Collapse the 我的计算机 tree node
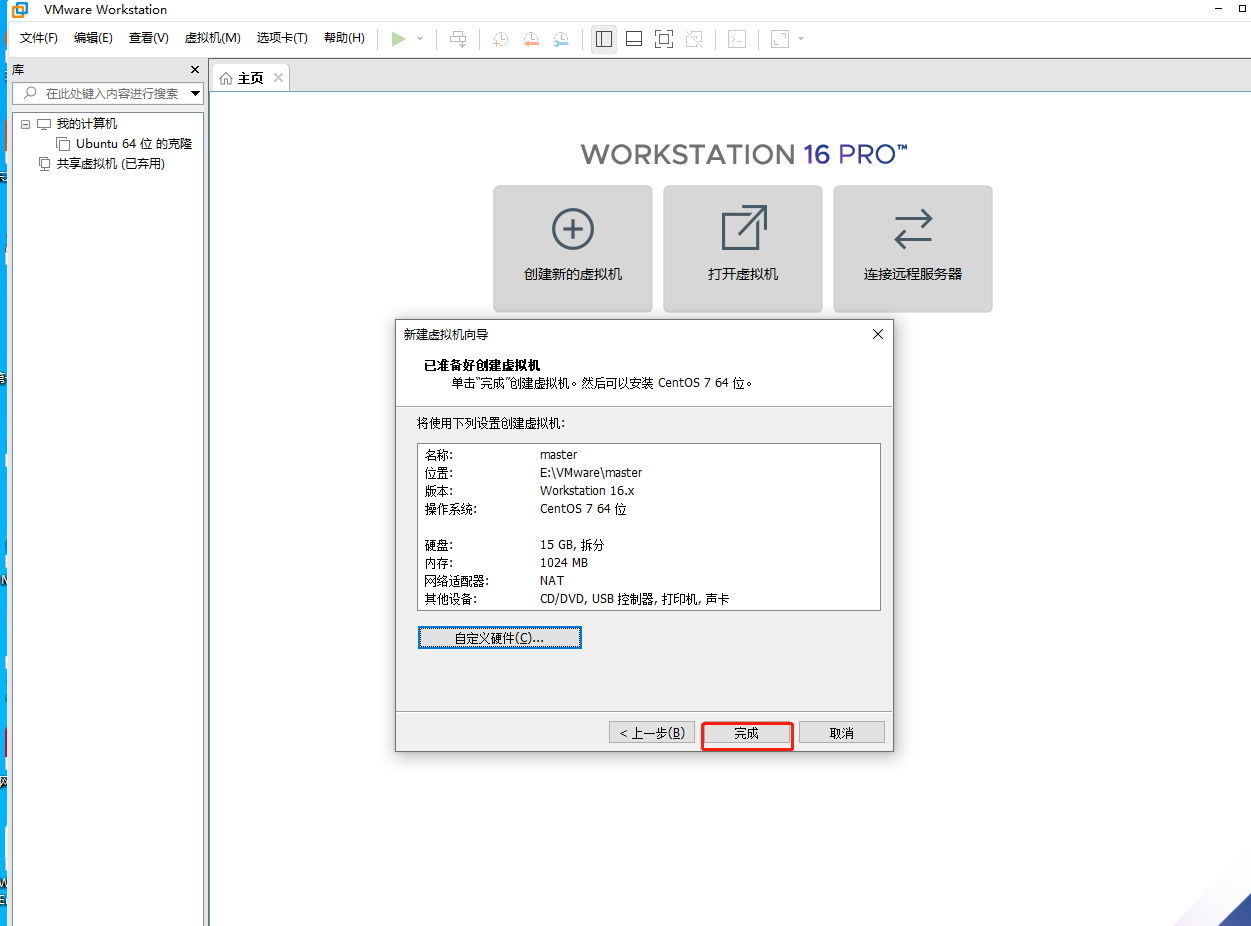This screenshot has height=926, width=1251. (26, 124)
